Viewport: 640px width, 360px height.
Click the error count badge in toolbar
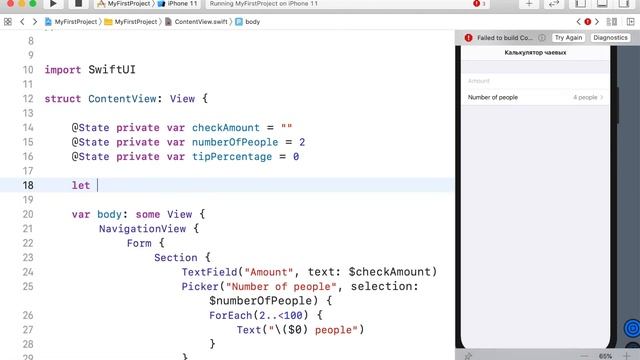(x=479, y=4)
